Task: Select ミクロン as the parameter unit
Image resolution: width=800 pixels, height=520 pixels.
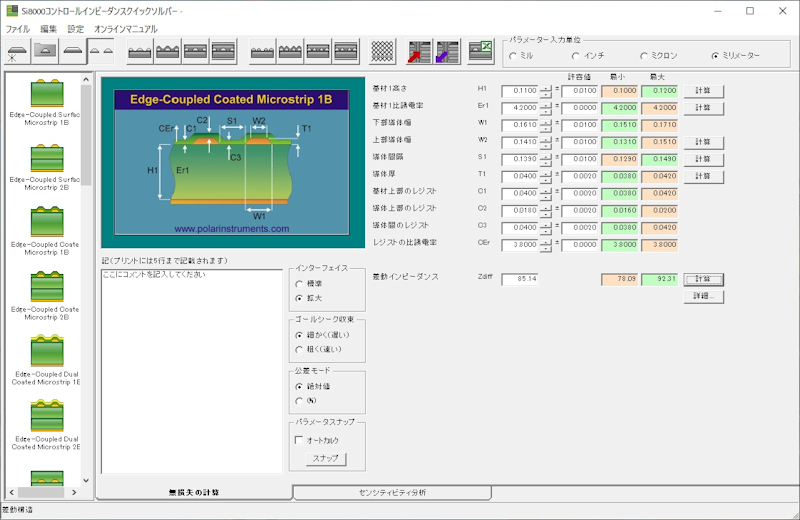Action: click(x=644, y=56)
